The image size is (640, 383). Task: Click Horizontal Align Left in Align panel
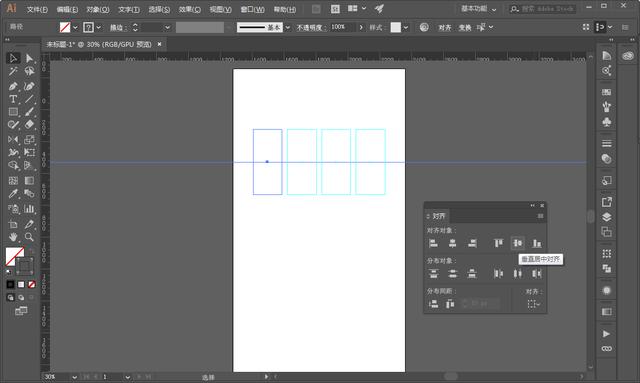[x=433, y=243]
